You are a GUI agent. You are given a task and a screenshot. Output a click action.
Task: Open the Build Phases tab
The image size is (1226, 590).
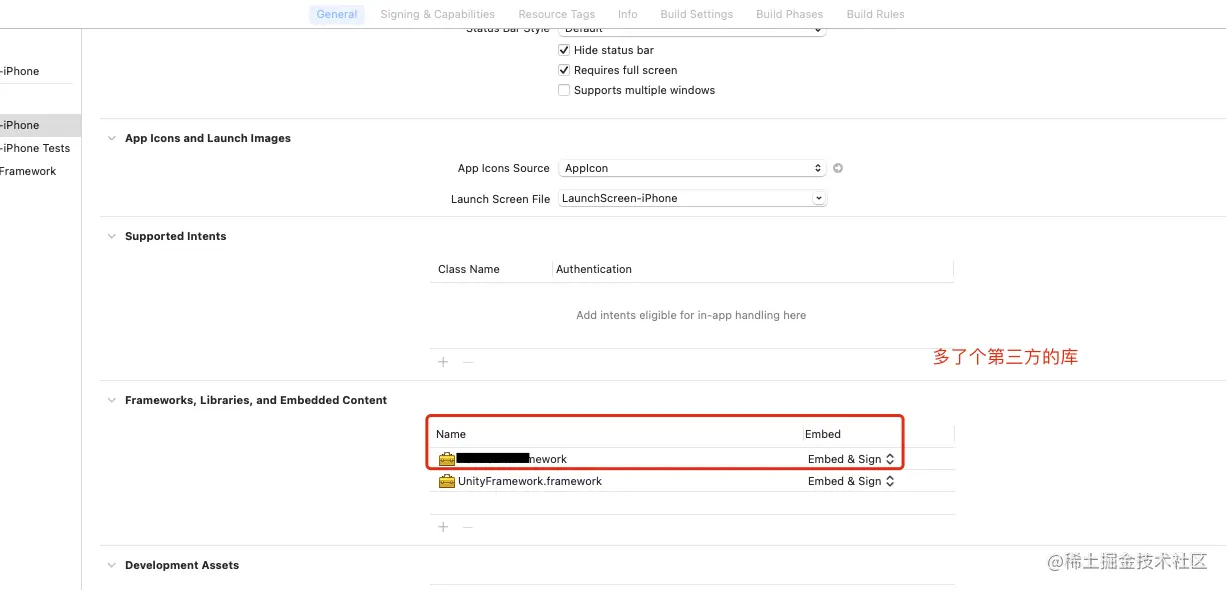(789, 14)
